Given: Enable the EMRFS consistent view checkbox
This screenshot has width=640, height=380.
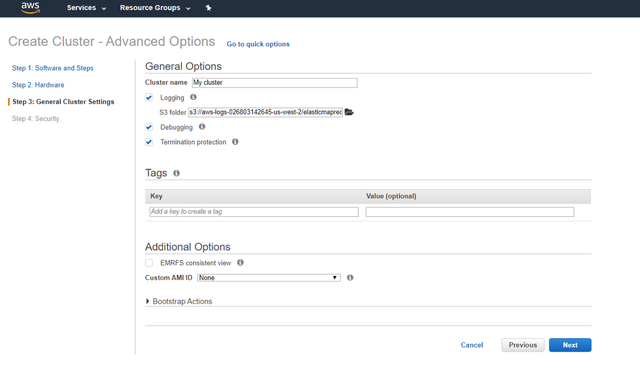Looking at the screenshot, I should pyautogui.click(x=149, y=263).
